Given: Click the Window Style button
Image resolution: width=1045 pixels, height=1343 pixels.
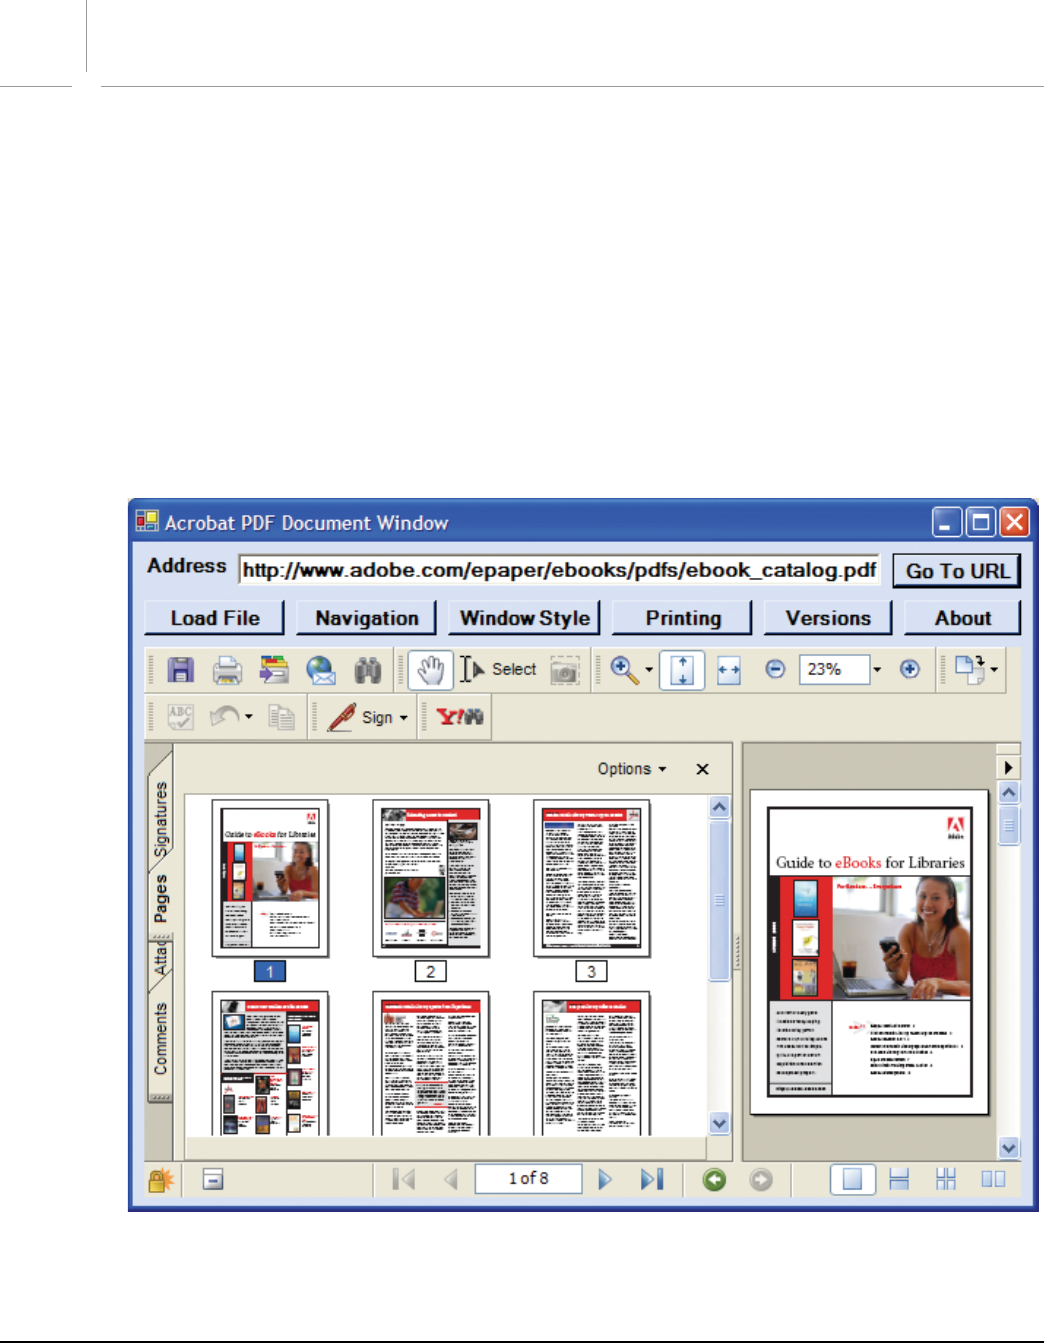Looking at the screenshot, I should coord(525,618).
